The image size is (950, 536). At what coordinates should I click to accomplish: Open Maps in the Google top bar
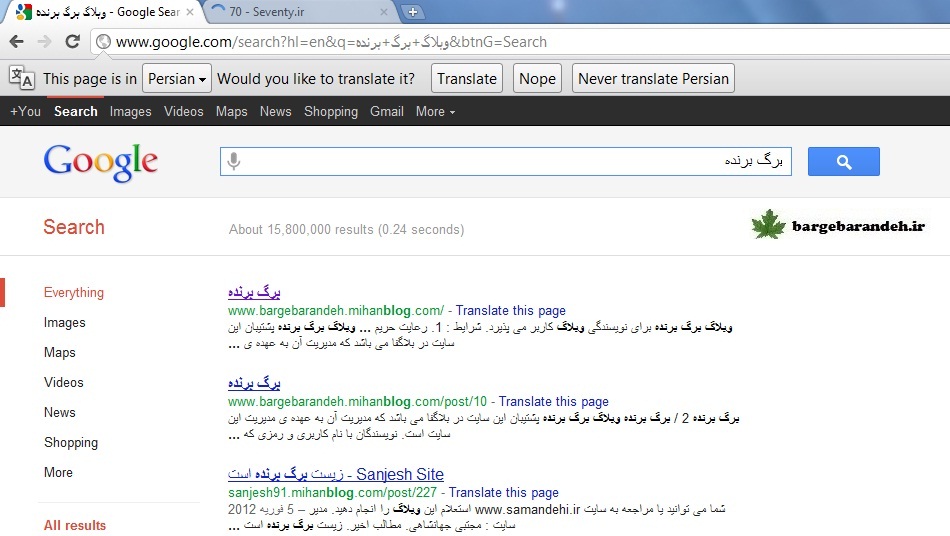[x=231, y=111]
